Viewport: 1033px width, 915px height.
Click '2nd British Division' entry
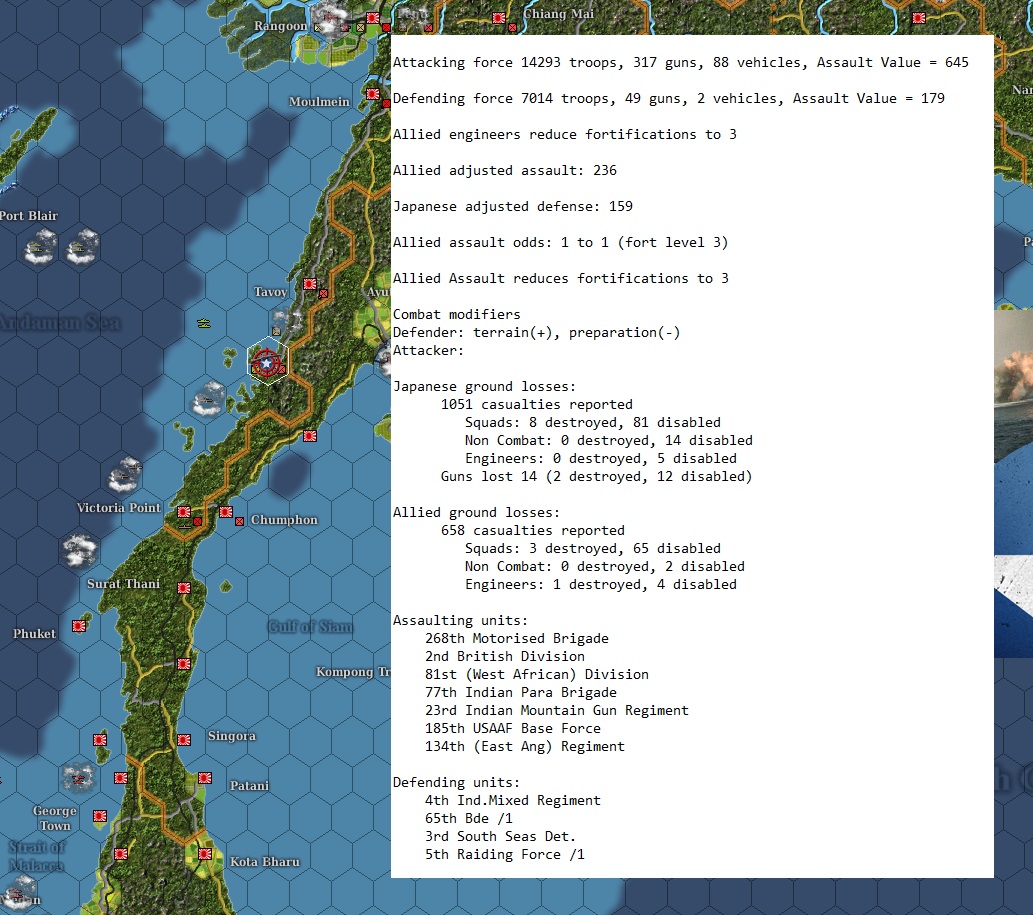(505, 656)
